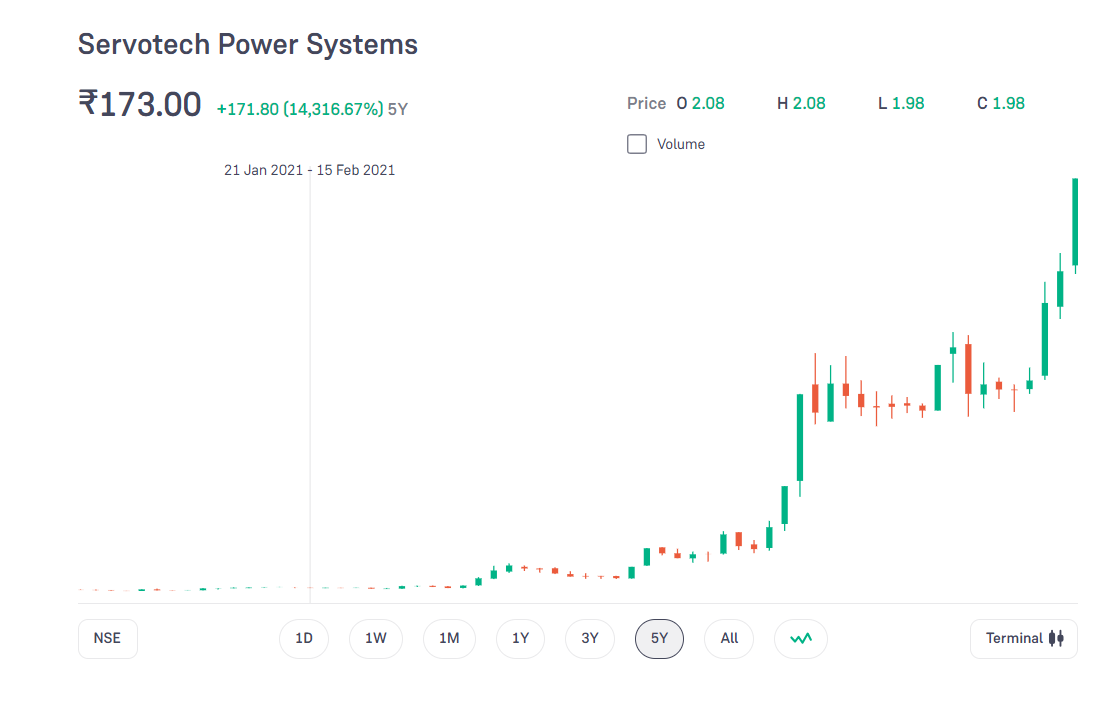Open the Terminal chart button
The width and height of the screenshot is (1105, 723).
1023,638
